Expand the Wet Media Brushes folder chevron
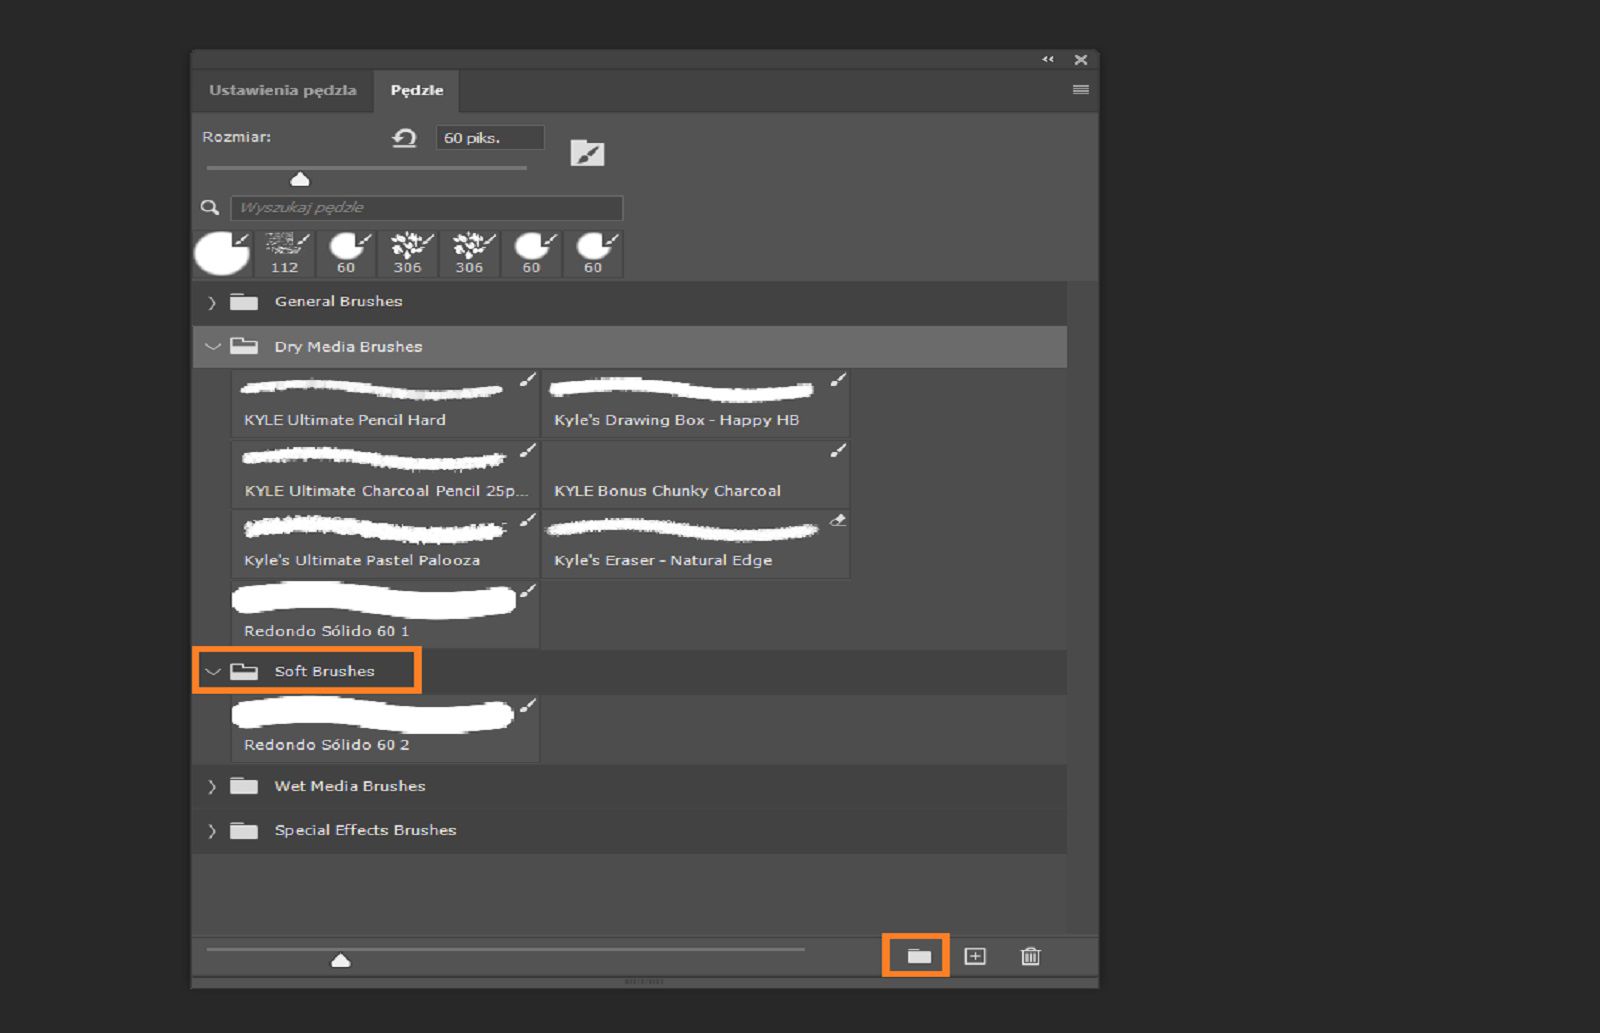This screenshot has height=1033, width=1600. 212,787
